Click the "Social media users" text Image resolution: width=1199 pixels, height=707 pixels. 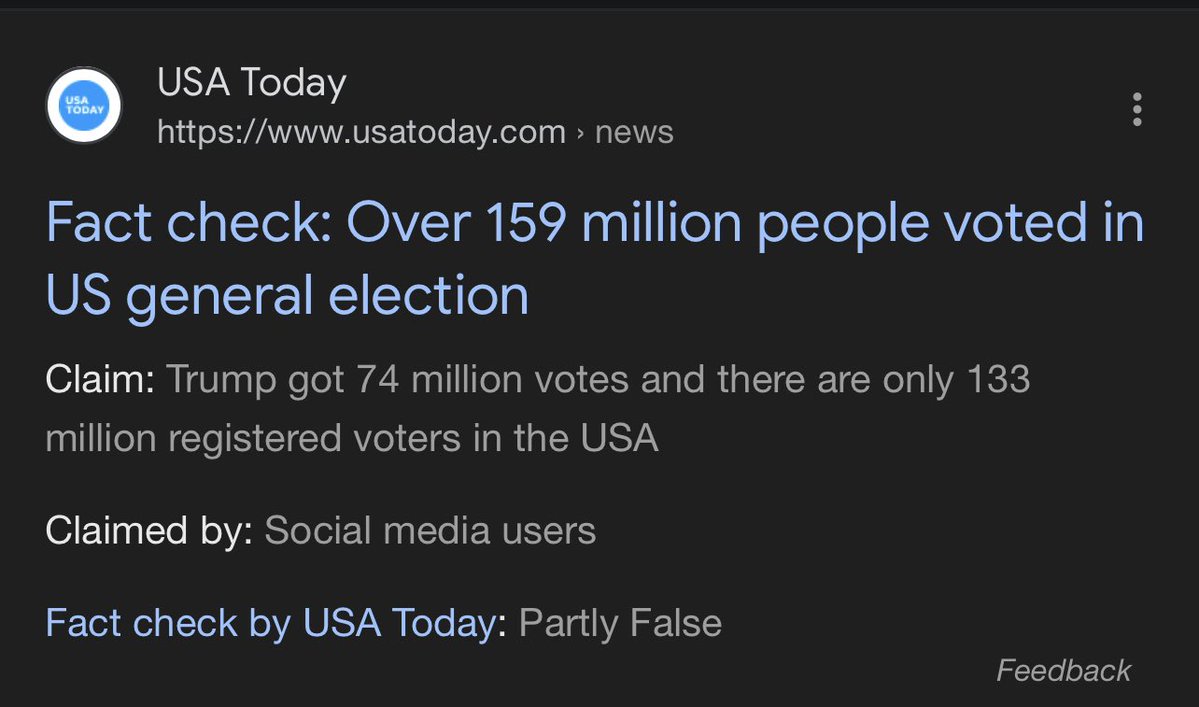tap(430, 530)
